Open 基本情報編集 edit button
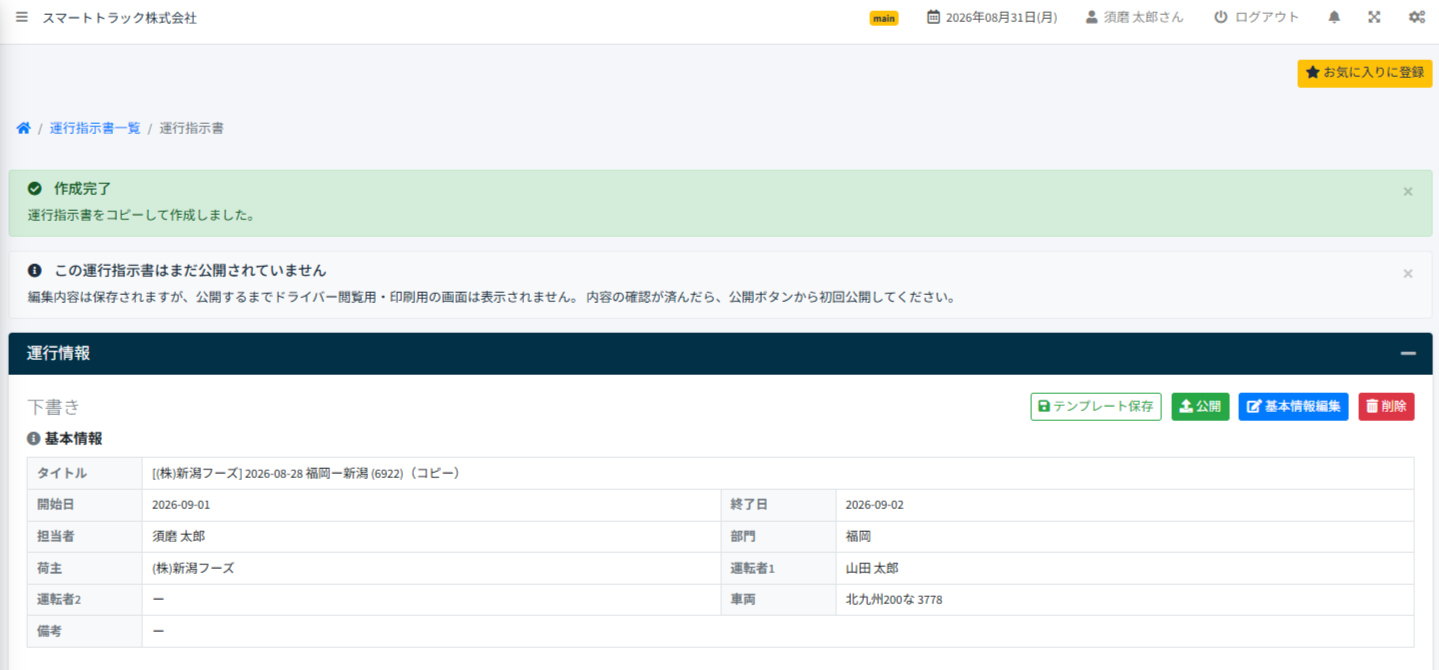Image resolution: width=1439 pixels, height=670 pixels. pos(1293,407)
